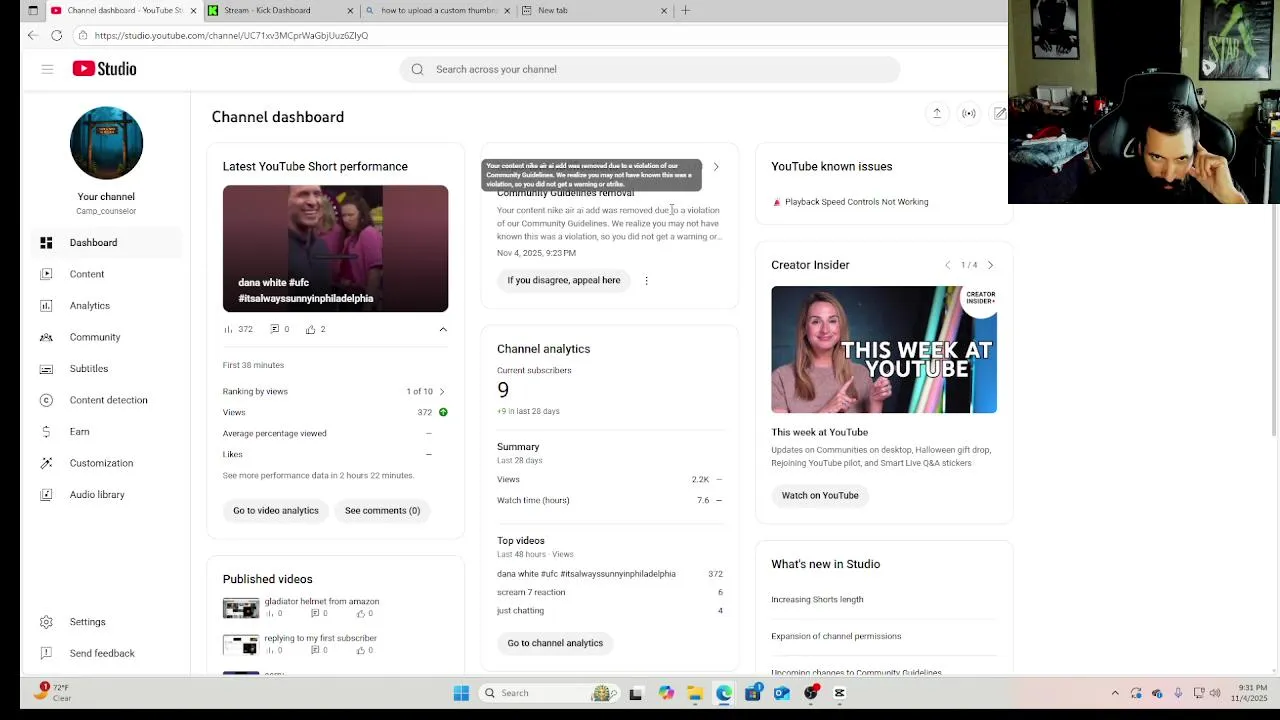Click the search magnifier icon in Studio

point(417,69)
